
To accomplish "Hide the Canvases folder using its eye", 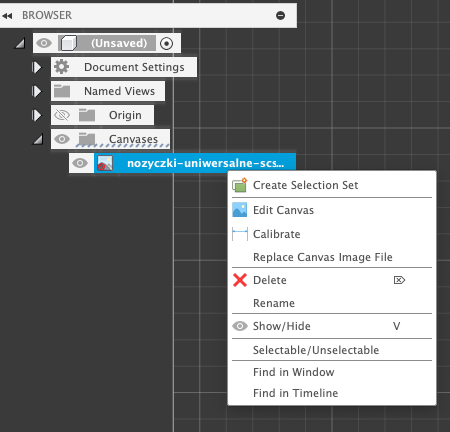I will (x=62, y=139).
